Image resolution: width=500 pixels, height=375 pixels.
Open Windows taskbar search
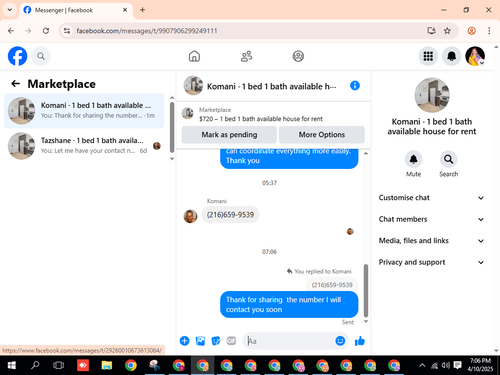tap(35, 365)
